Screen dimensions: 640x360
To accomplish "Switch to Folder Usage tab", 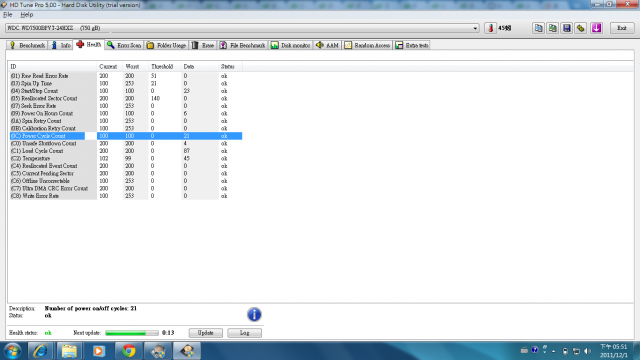I will click(166, 45).
